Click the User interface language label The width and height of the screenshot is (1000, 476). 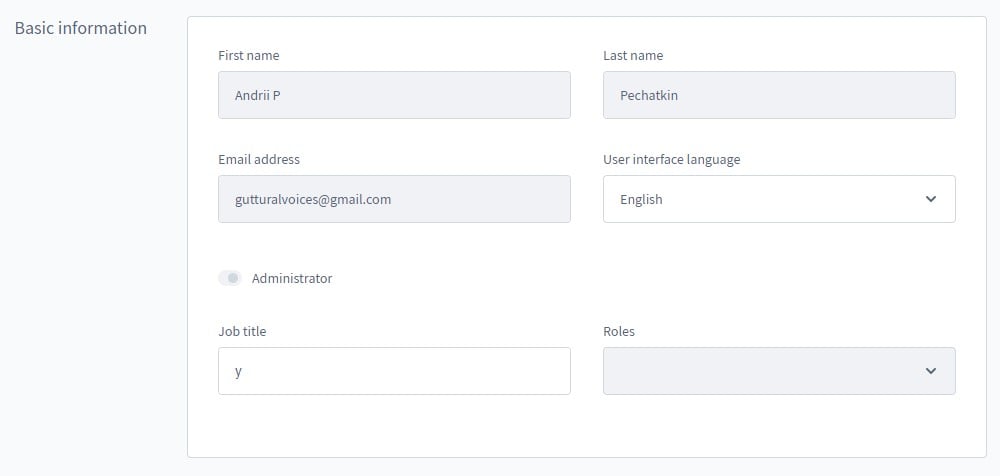[x=672, y=160]
